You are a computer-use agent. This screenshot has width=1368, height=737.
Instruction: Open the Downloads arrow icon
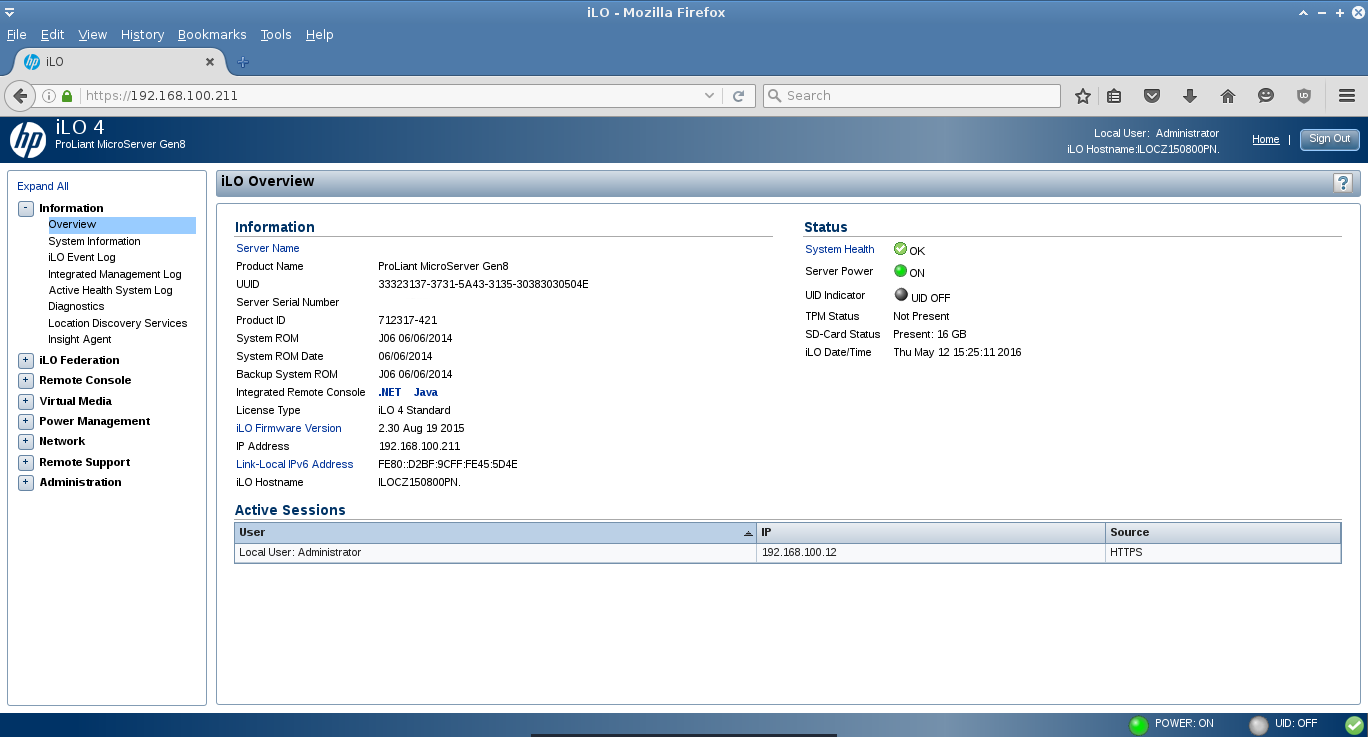(1190, 96)
